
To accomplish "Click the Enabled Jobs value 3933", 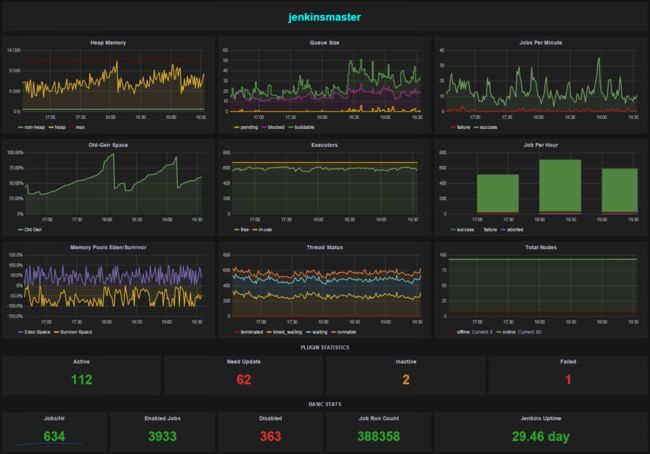I will pyautogui.click(x=162, y=437).
